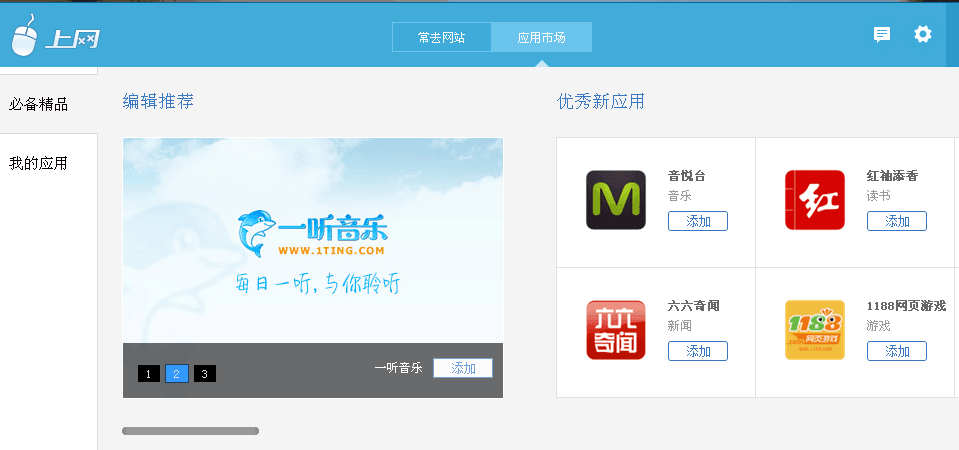Screen dimensions: 959x450
Task: Open the feedback message icon
Action: pos(881,35)
